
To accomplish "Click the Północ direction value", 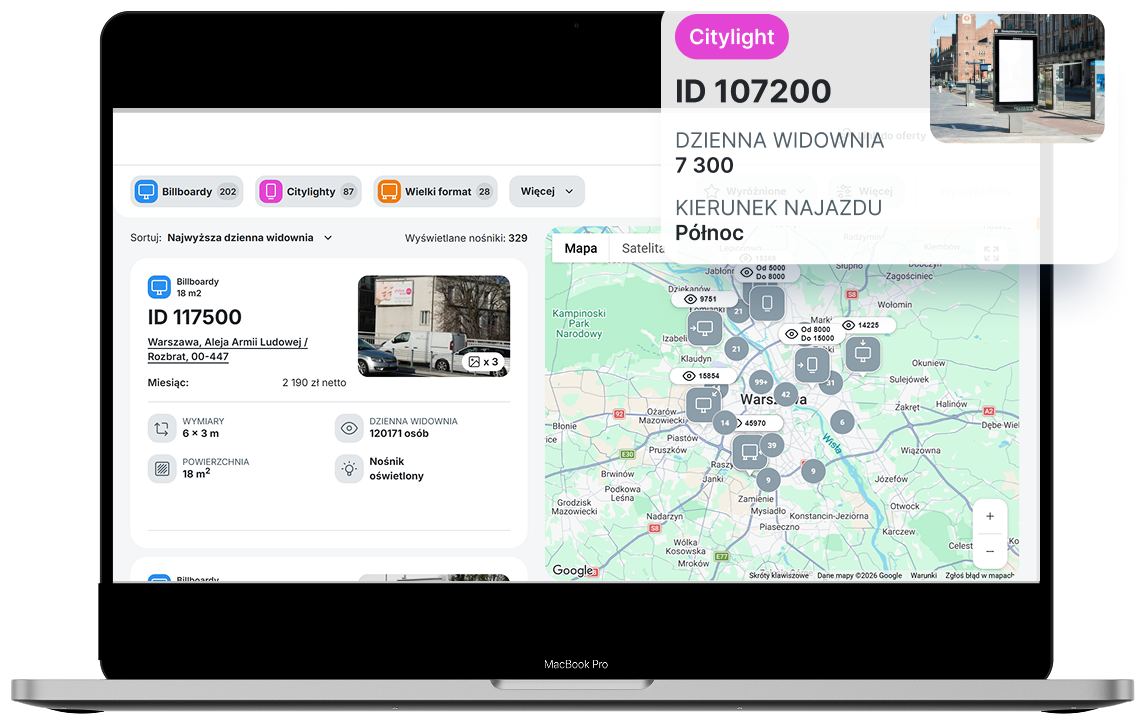I will point(709,233).
